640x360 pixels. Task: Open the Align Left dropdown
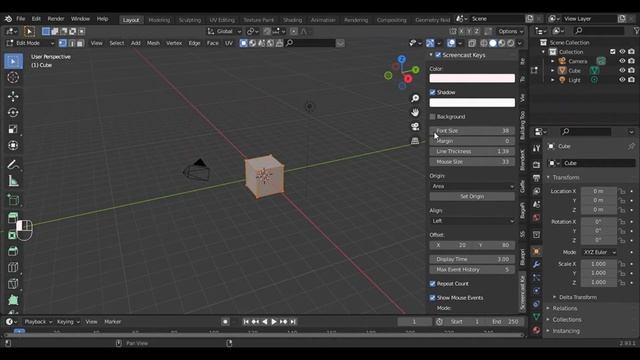click(x=472, y=221)
